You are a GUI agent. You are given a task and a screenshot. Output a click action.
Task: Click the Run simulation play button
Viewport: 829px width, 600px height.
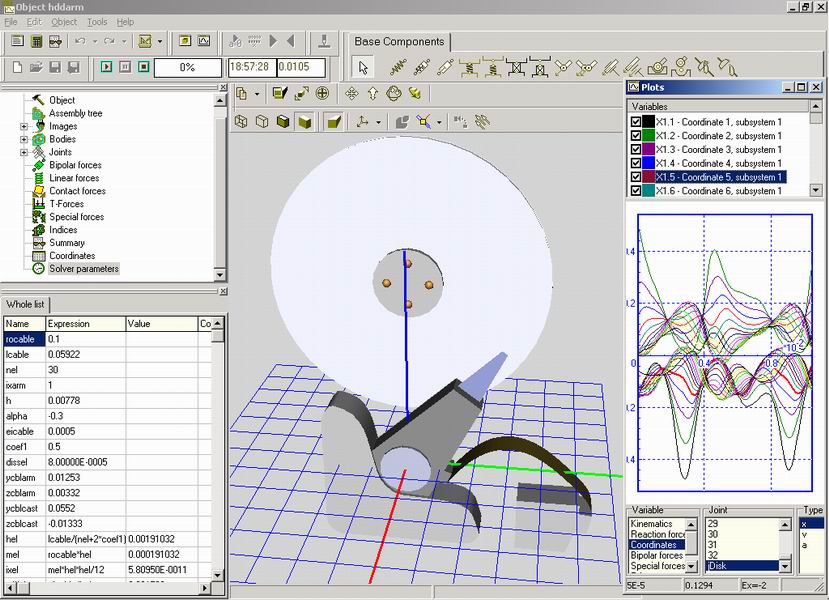pos(107,67)
